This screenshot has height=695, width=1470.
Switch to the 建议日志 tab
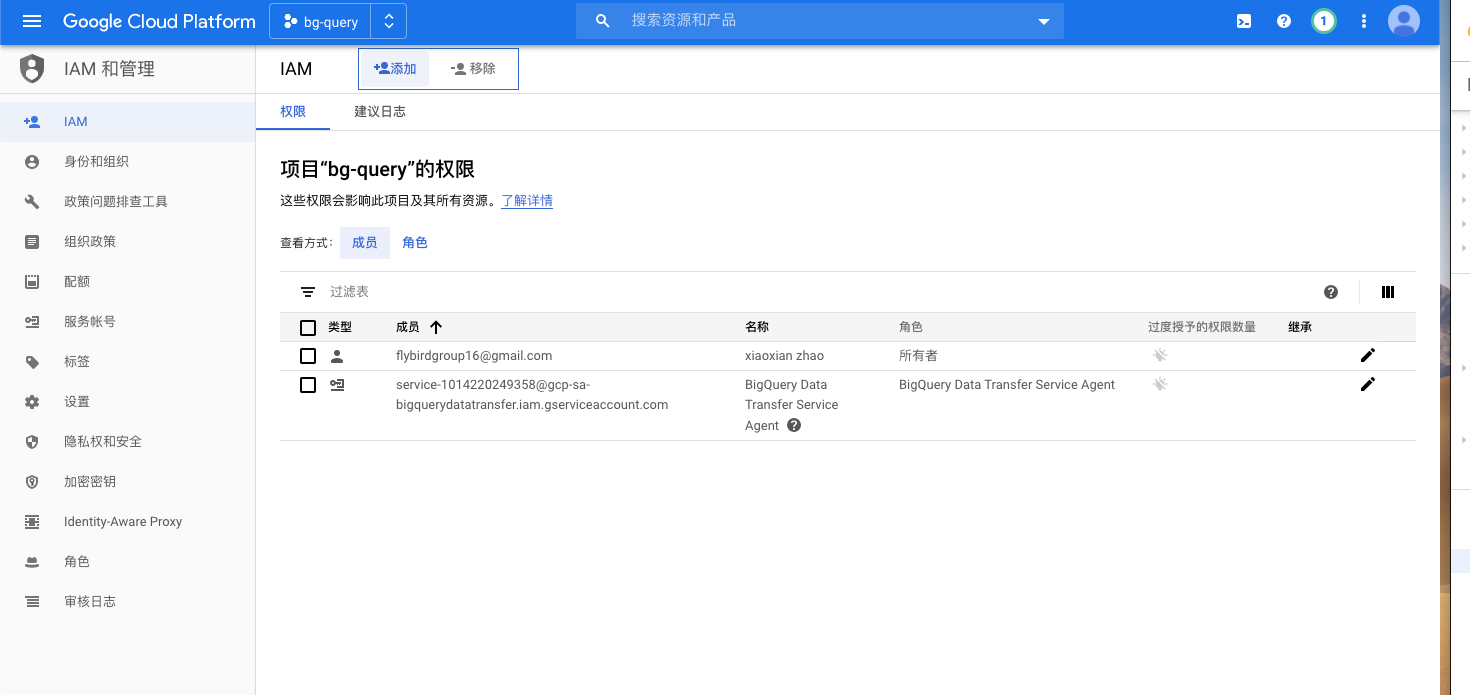point(380,111)
